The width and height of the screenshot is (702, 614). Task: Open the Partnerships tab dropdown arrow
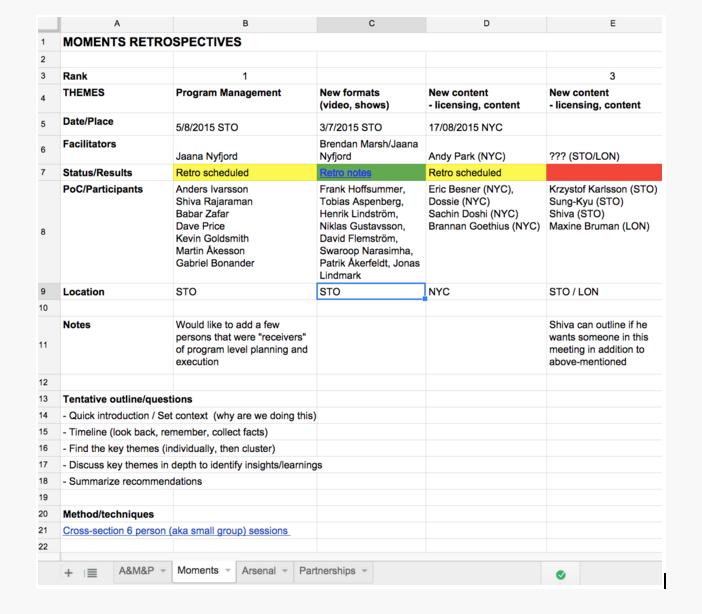(364, 571)
